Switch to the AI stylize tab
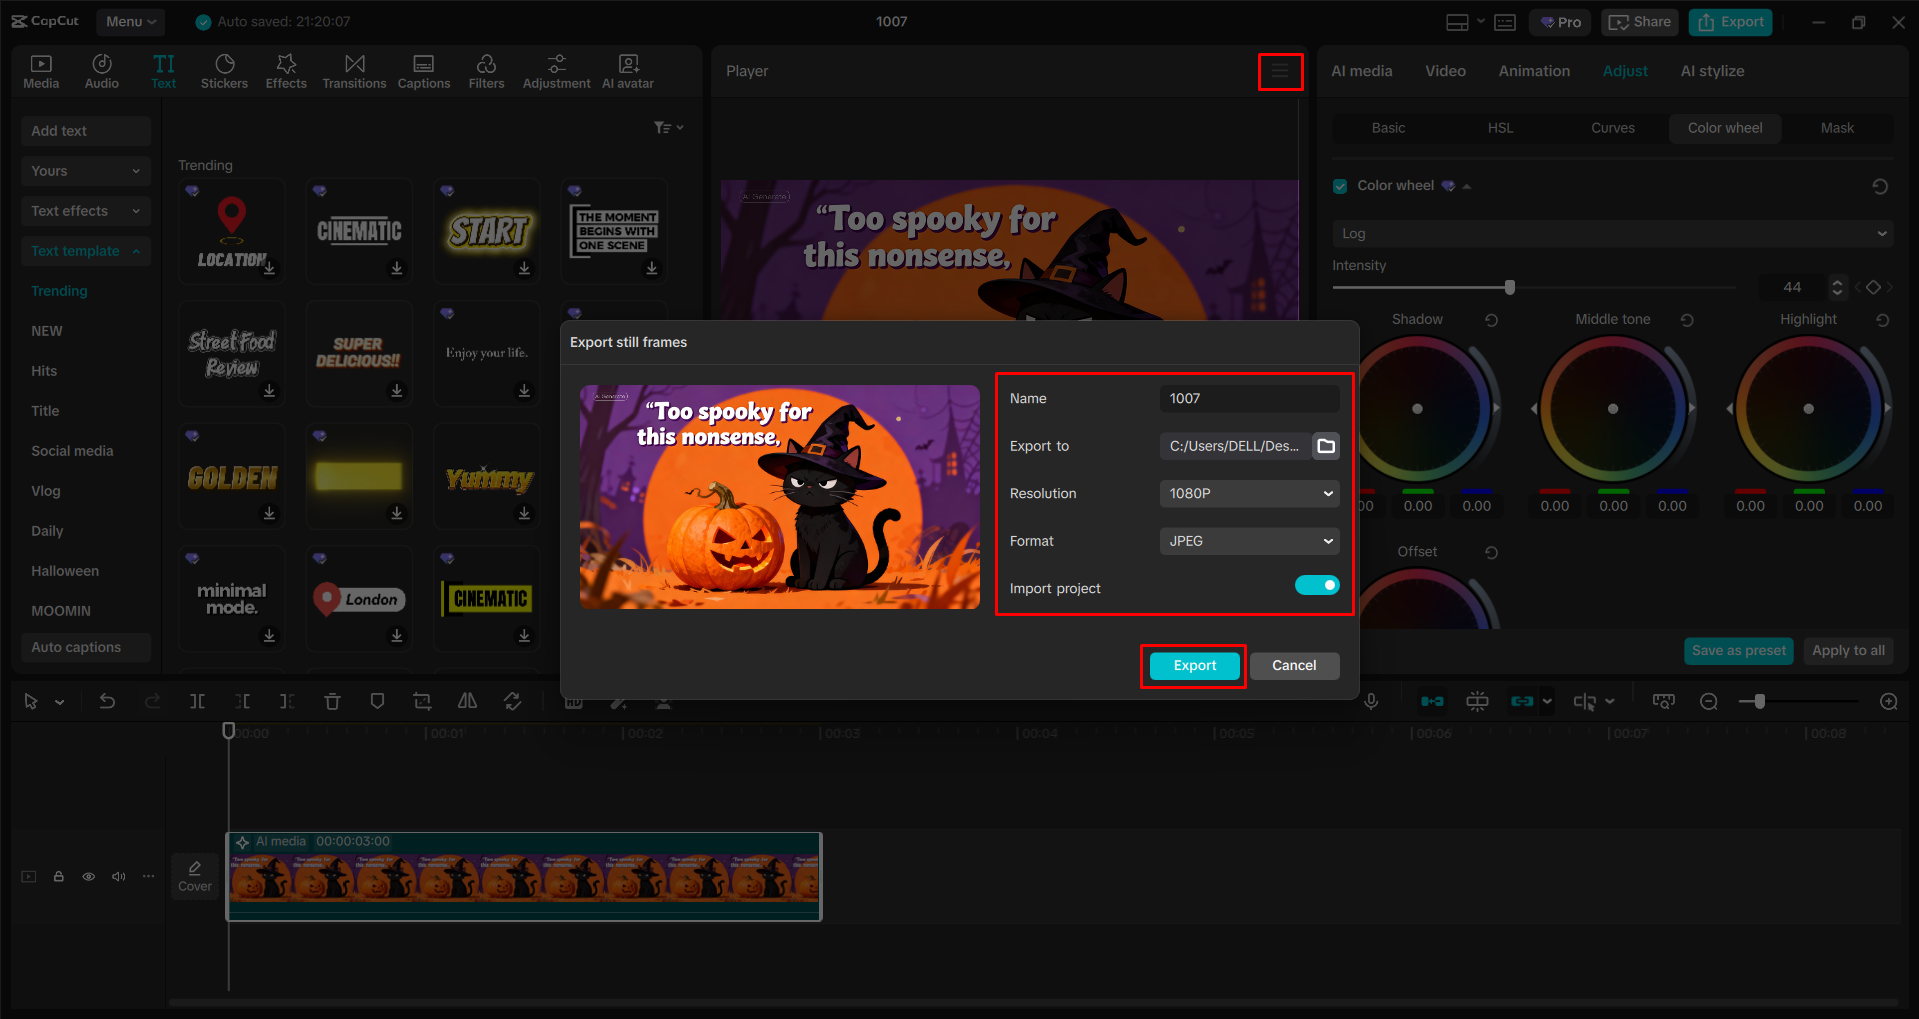 click(x=1712, y=72)
